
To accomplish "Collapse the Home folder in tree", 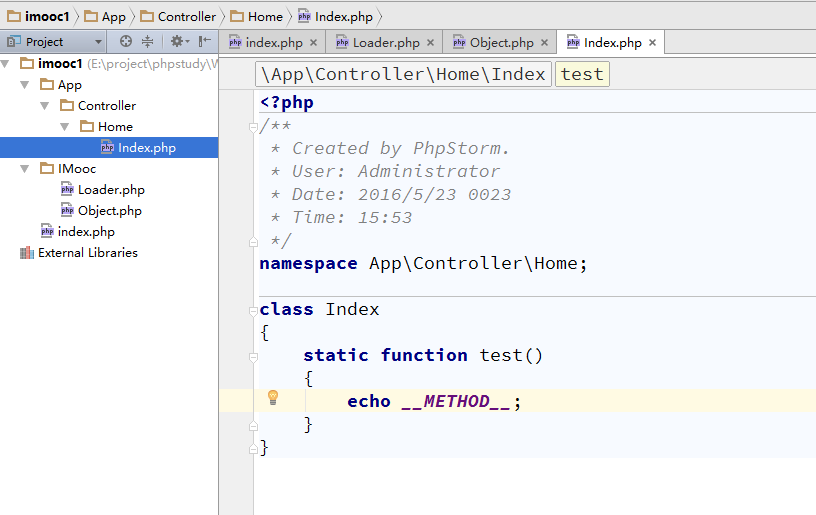I will (x=65, y=126).
